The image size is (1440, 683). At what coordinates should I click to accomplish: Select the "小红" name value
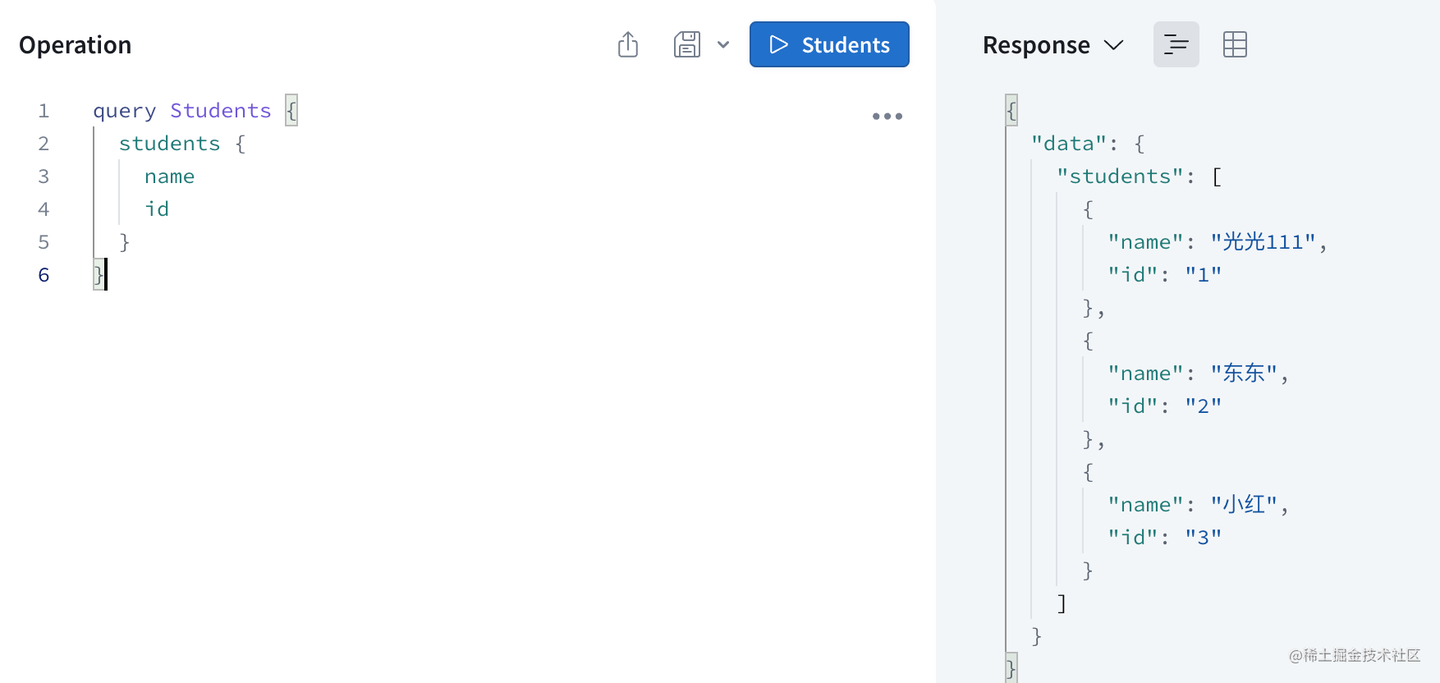point(1245,505)
